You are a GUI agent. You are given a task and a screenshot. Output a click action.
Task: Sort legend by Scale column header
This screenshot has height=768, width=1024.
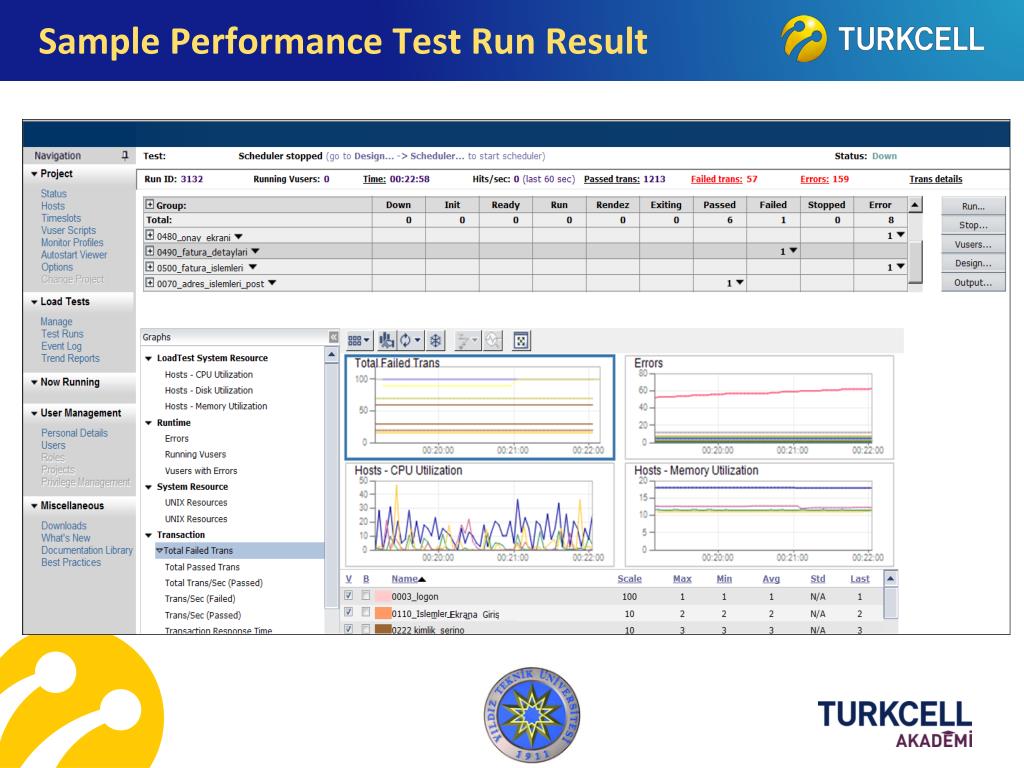point(629,579)
